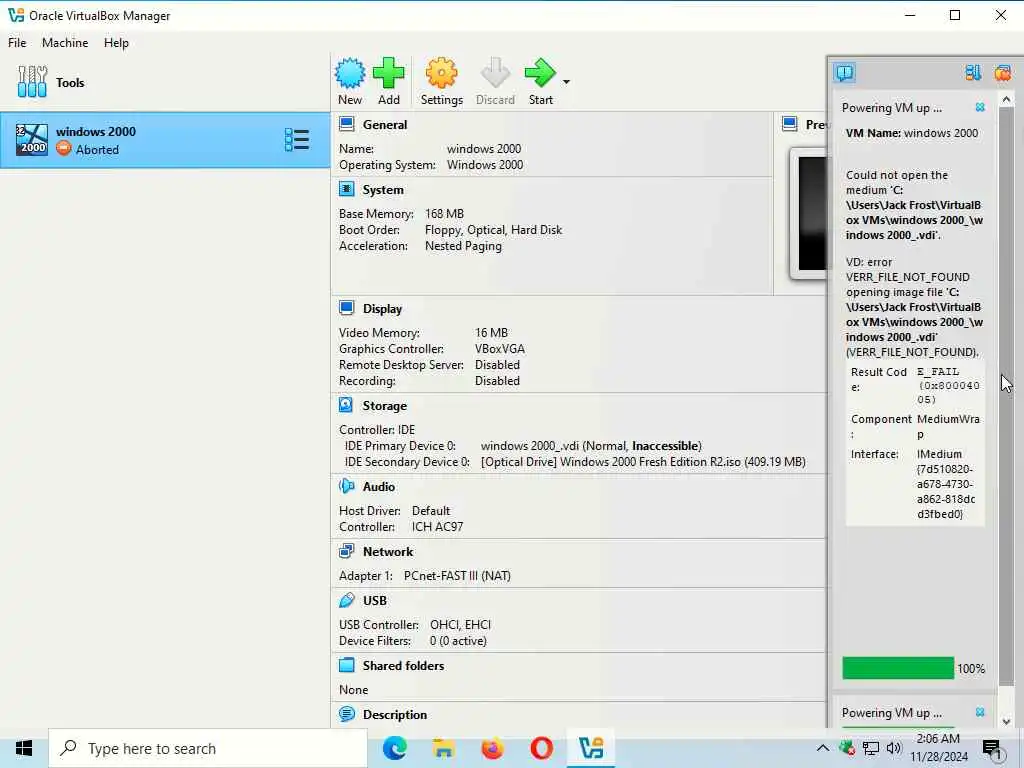Open Firefox from the taskbar
1024x768 pixels.
[x=492, y=748]
